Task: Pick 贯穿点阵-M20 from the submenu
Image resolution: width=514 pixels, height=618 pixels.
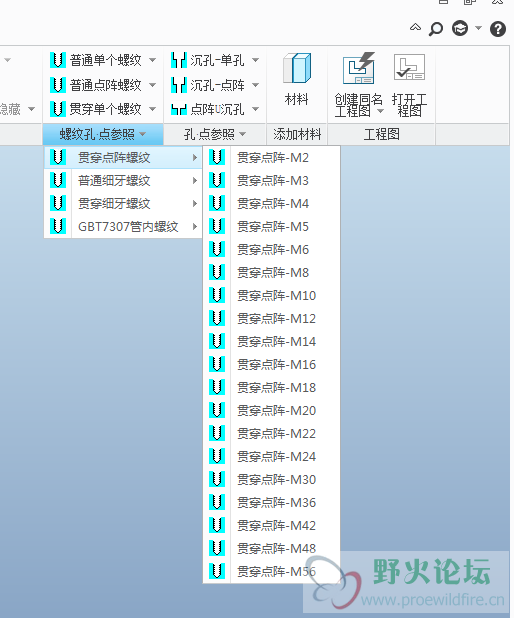Action: point(272,410)
